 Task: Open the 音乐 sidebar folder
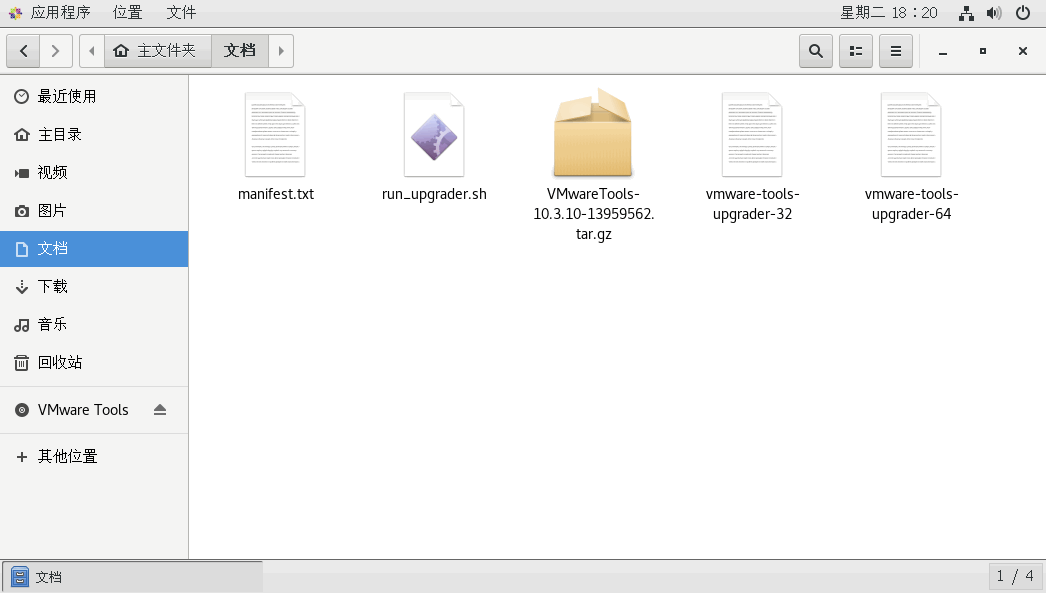94,325
